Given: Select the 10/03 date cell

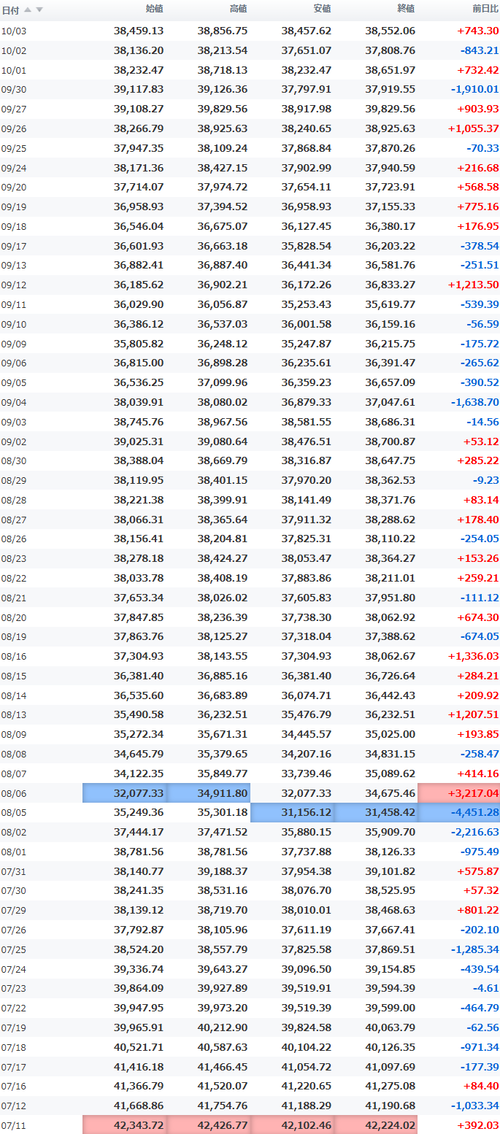Looking at the screenshot, I should point(13,31).
